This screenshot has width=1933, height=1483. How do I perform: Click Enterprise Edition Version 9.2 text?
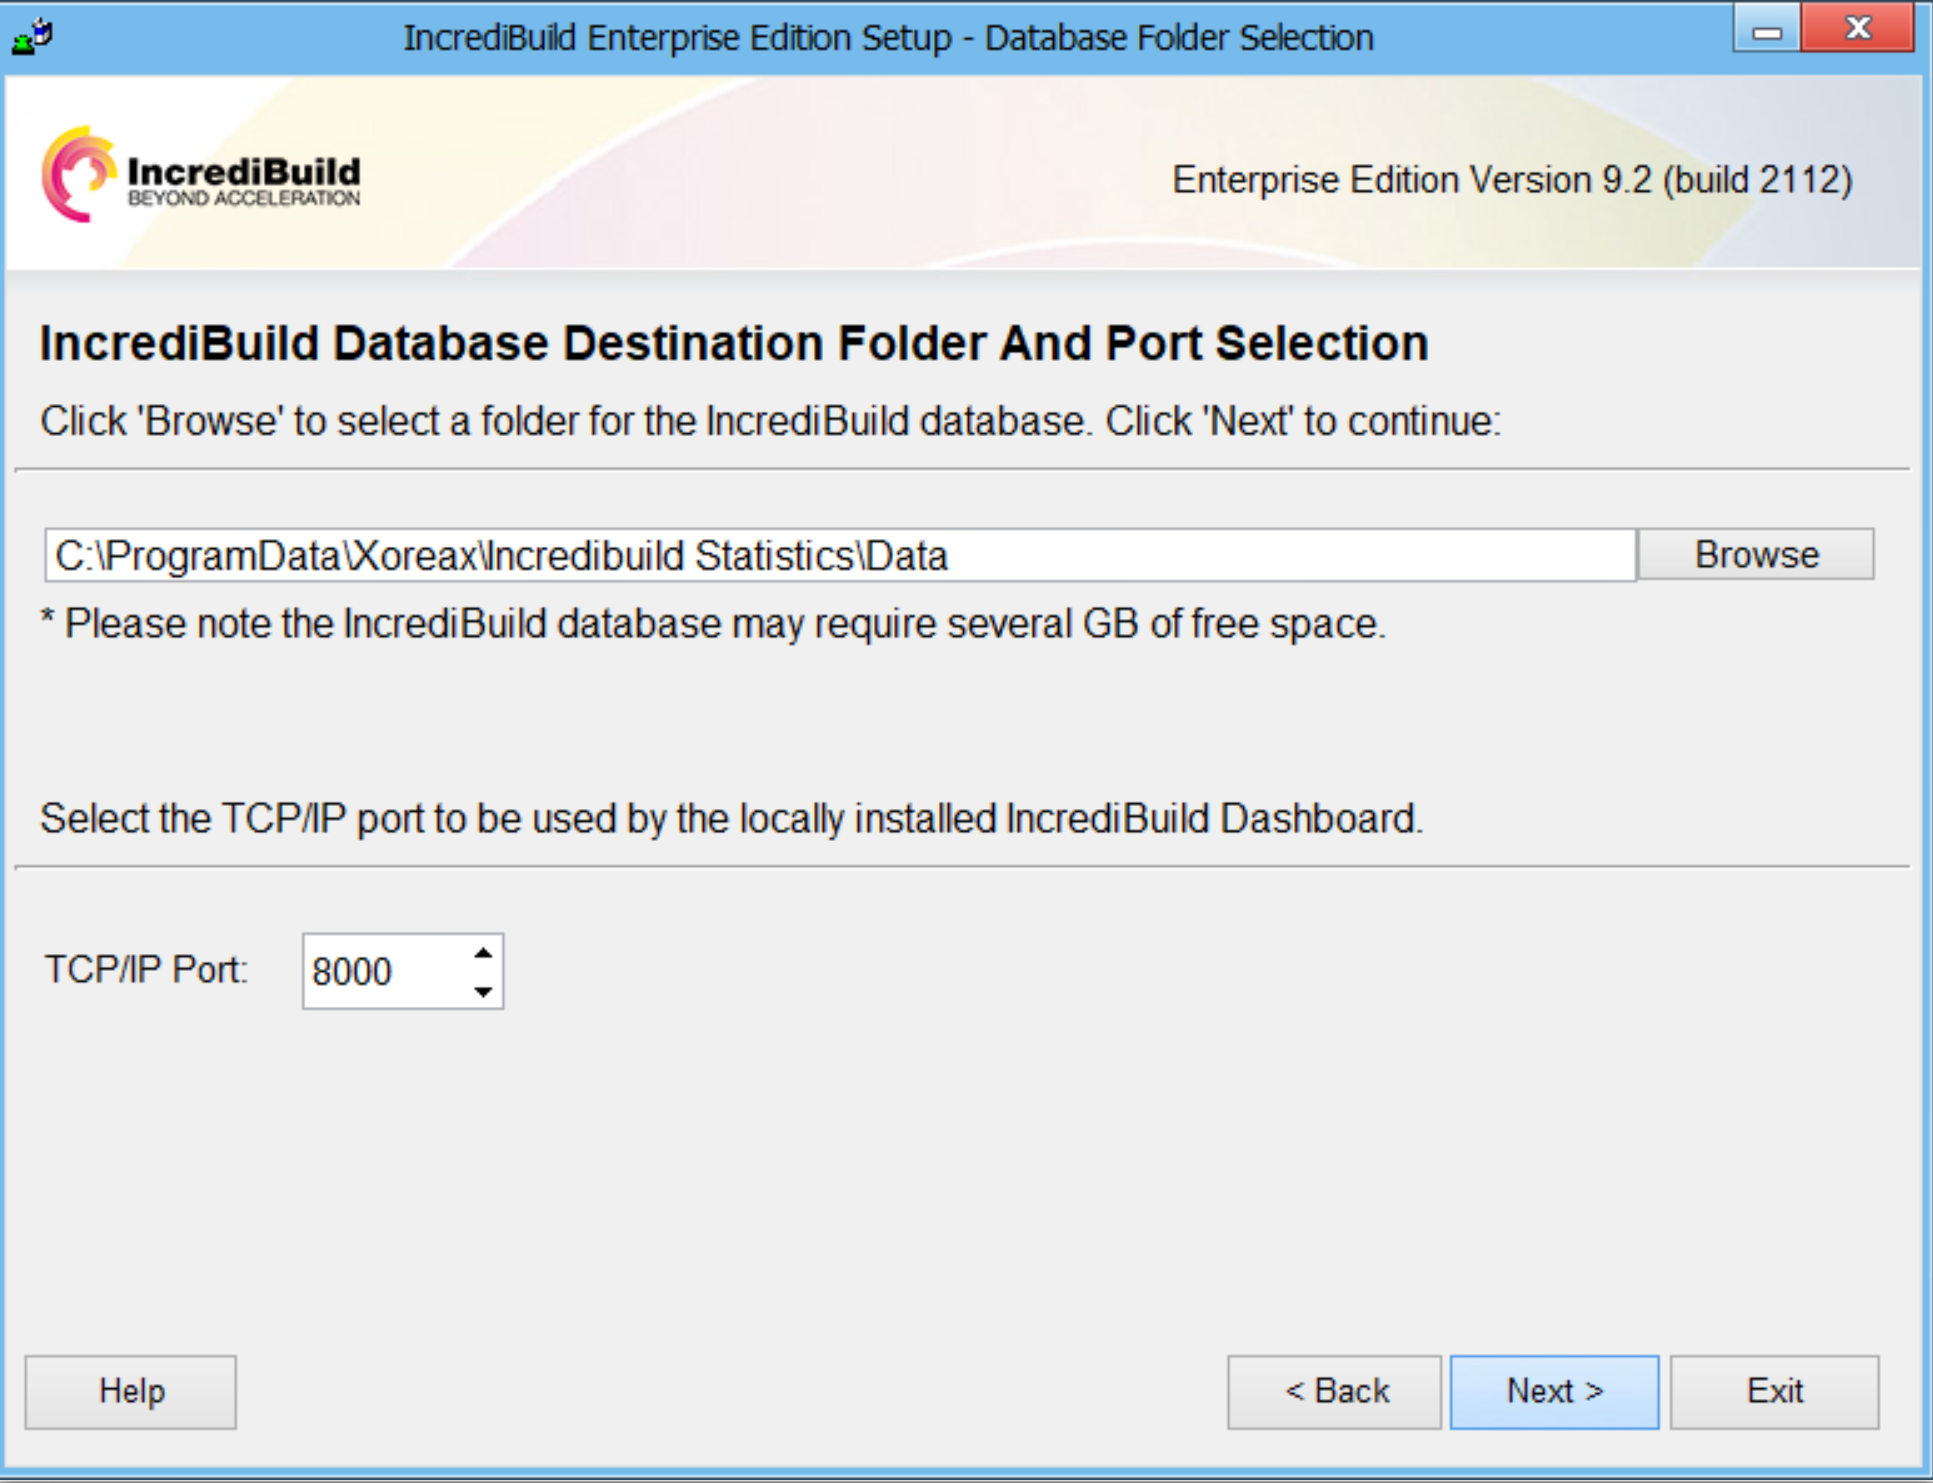pos(1511,181)
